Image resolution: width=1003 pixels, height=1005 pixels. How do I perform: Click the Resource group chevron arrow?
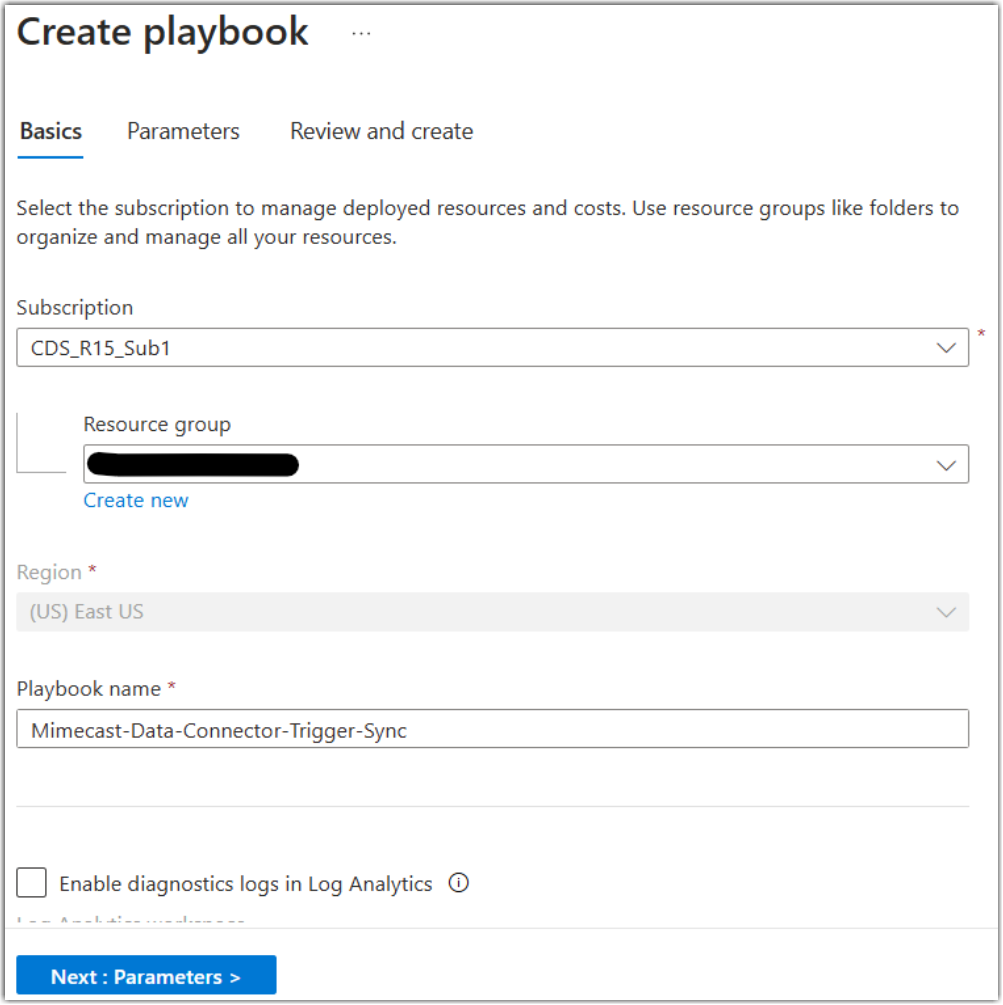click(945, 465)
